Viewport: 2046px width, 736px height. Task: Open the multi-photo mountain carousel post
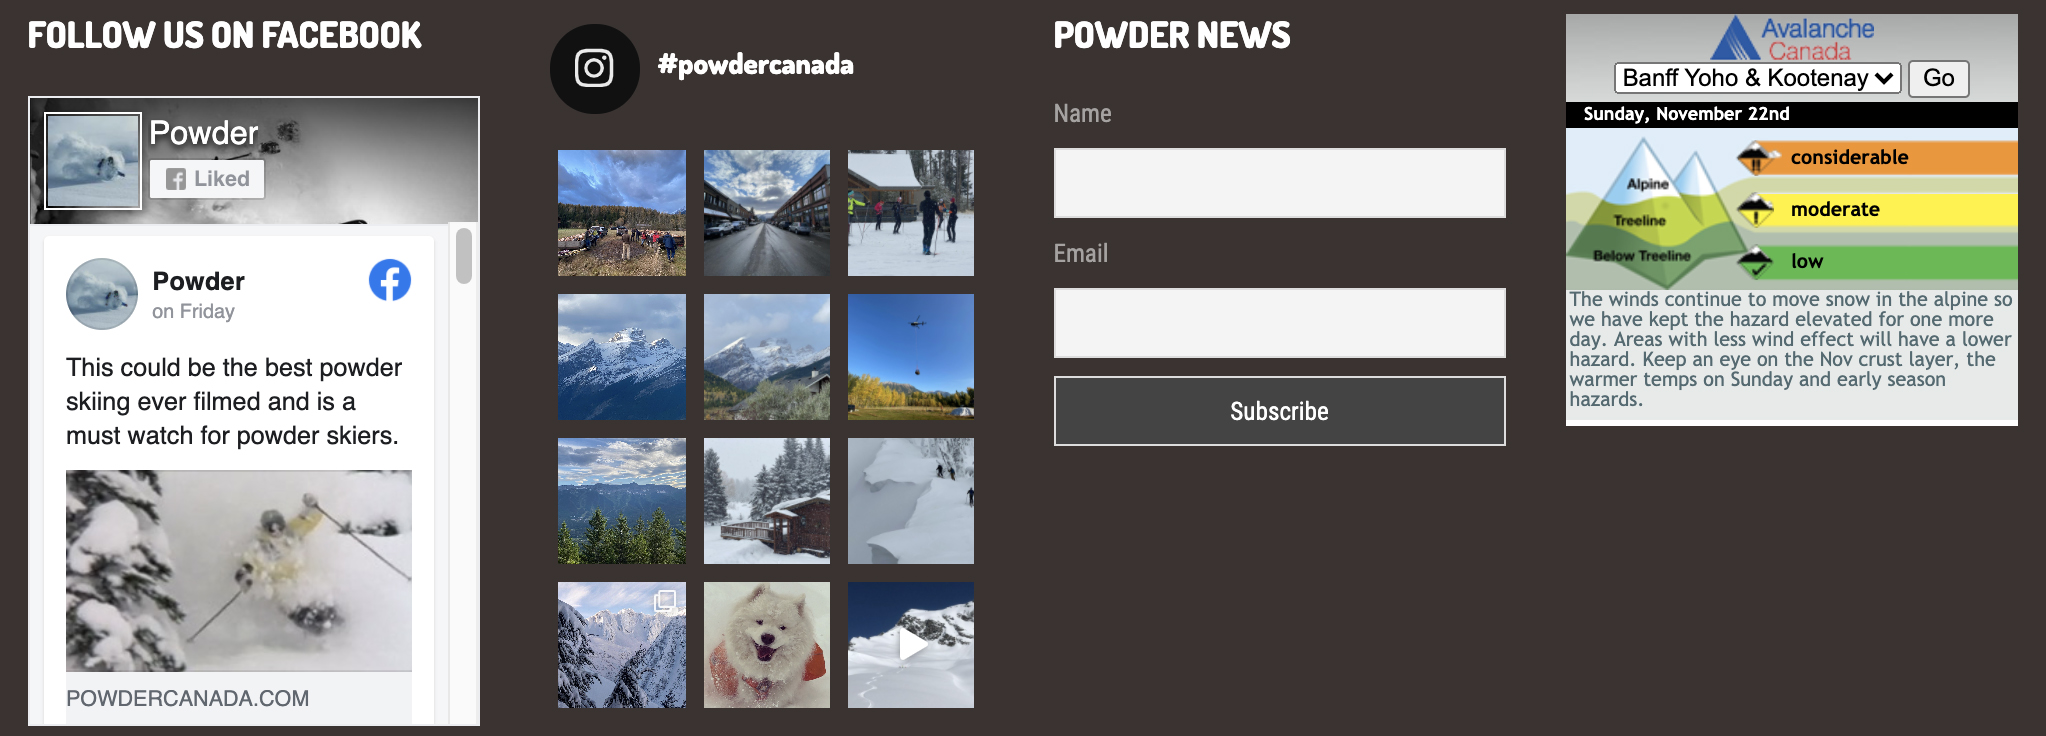622,645
